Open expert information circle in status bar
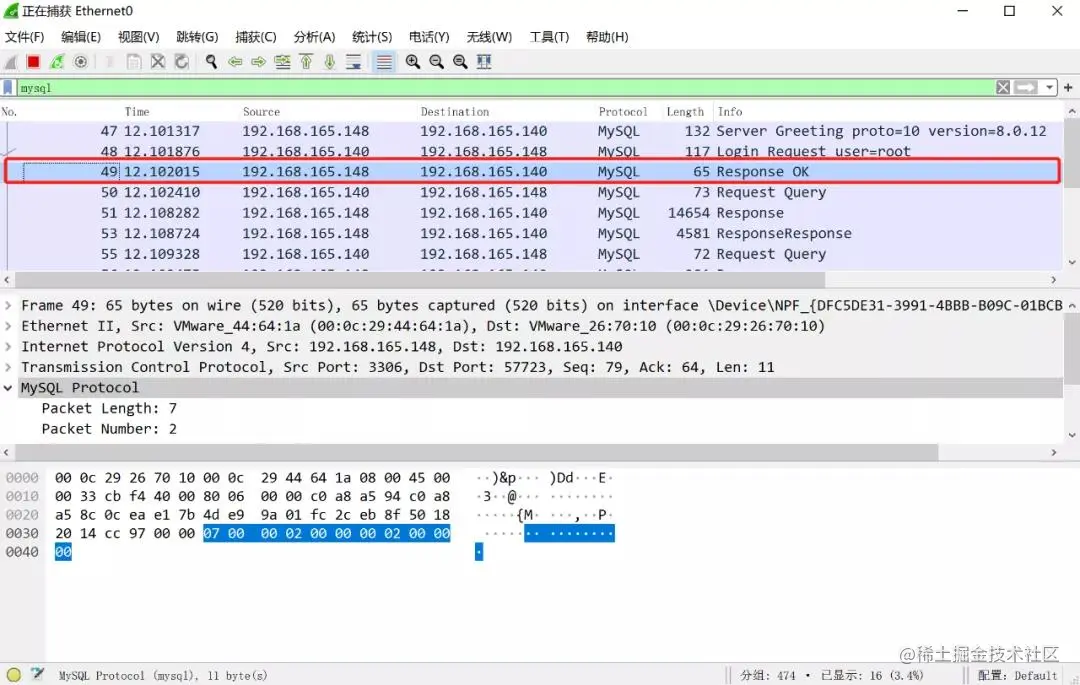 [14, 675]
